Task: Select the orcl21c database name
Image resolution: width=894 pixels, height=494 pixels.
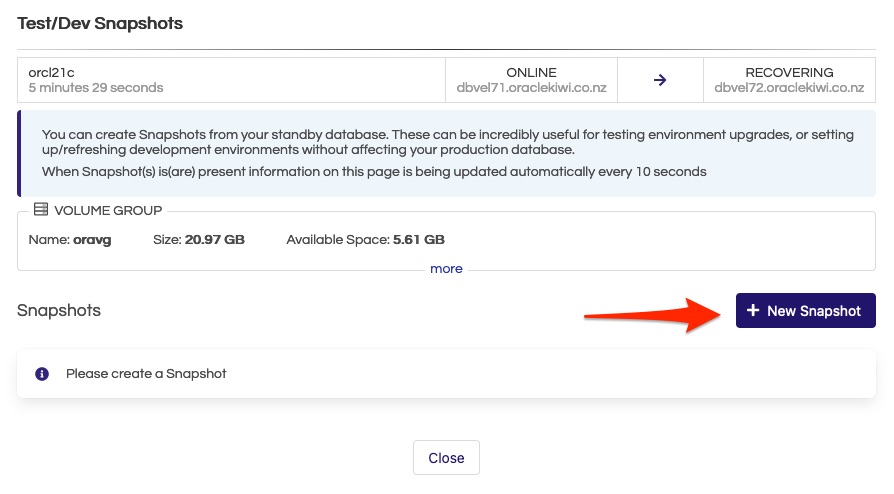Action: 51,72
